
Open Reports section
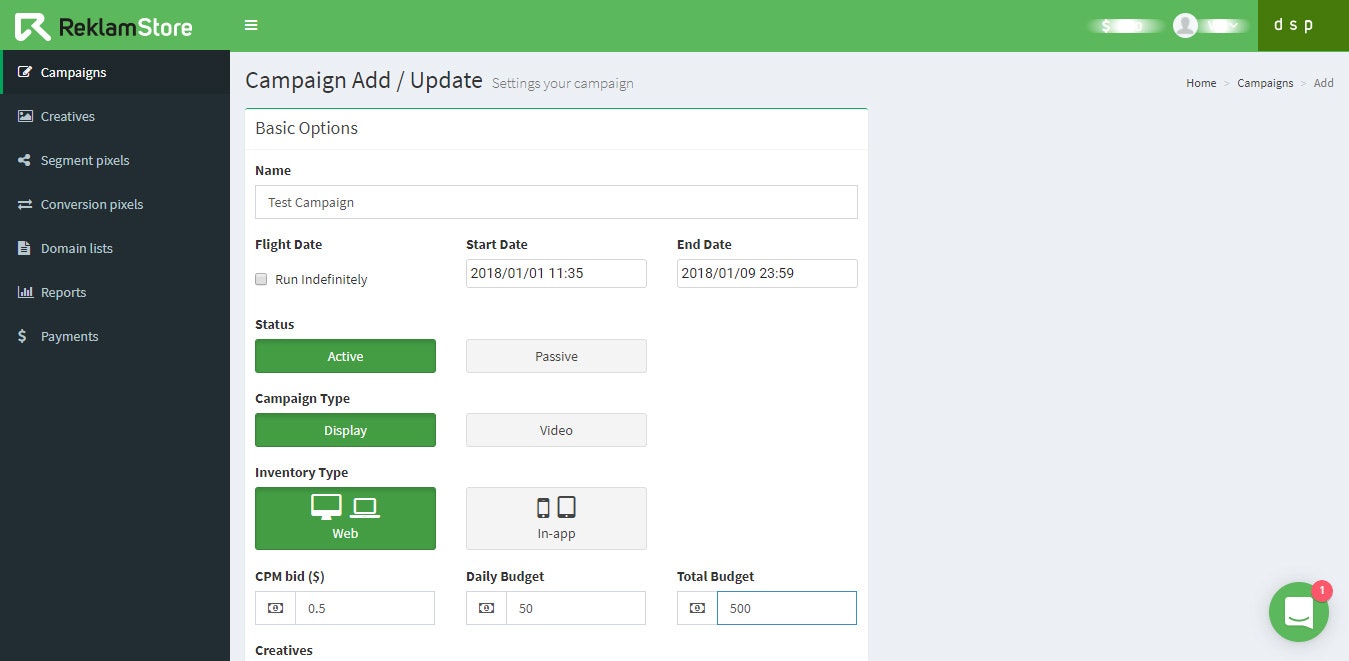tap(115, 292)
